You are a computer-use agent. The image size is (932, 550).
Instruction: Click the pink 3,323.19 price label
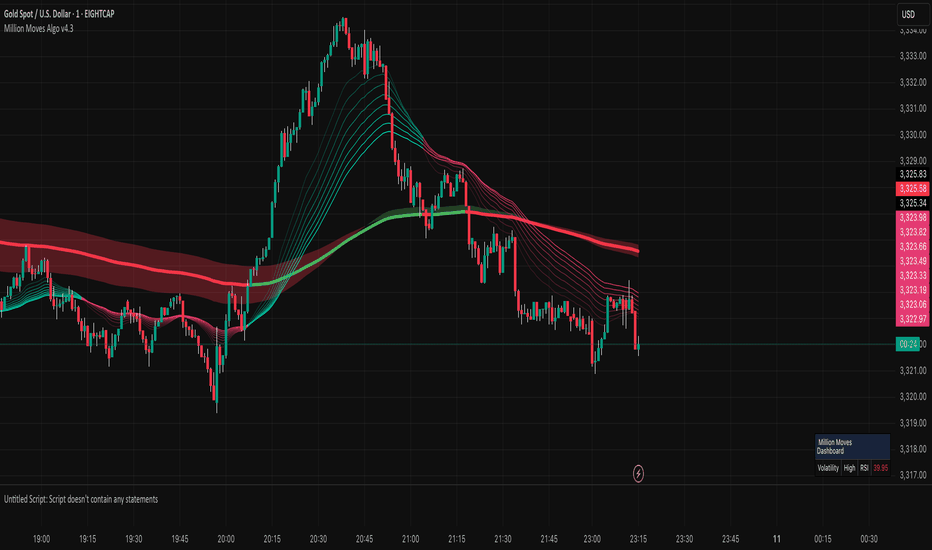(x=912, y=290)
